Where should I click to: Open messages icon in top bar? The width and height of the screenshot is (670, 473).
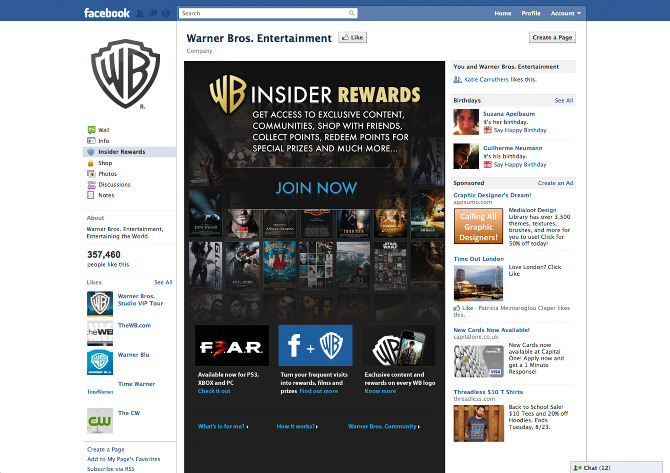(153, 14)
